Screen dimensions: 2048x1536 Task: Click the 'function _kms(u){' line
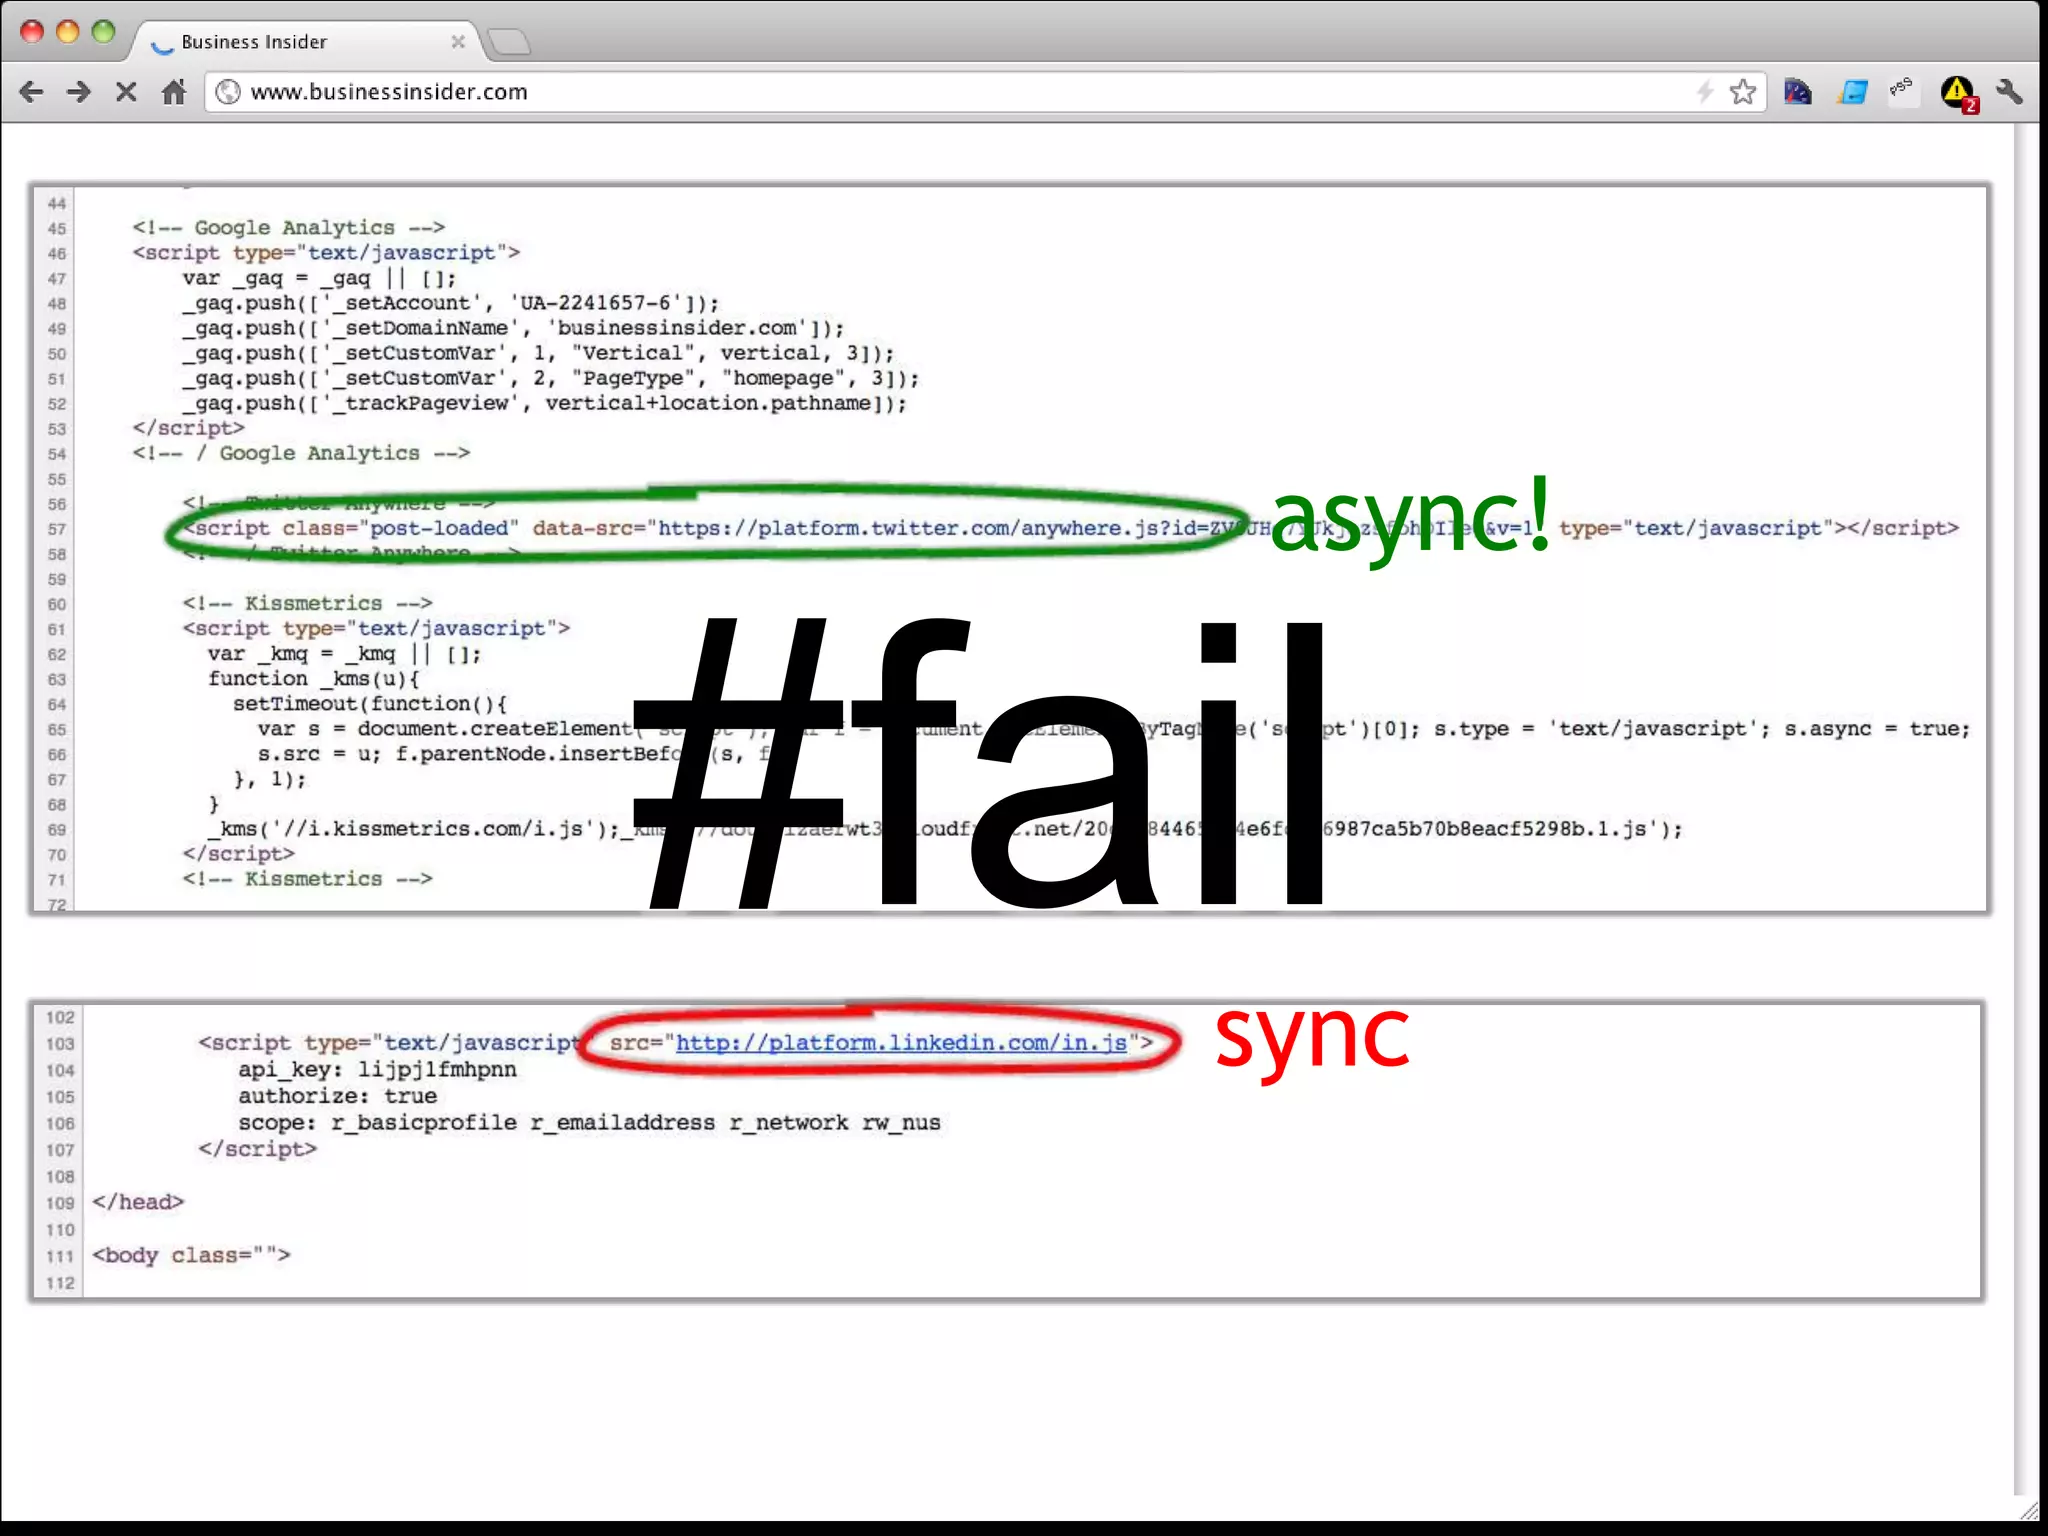tap(313, 679)
